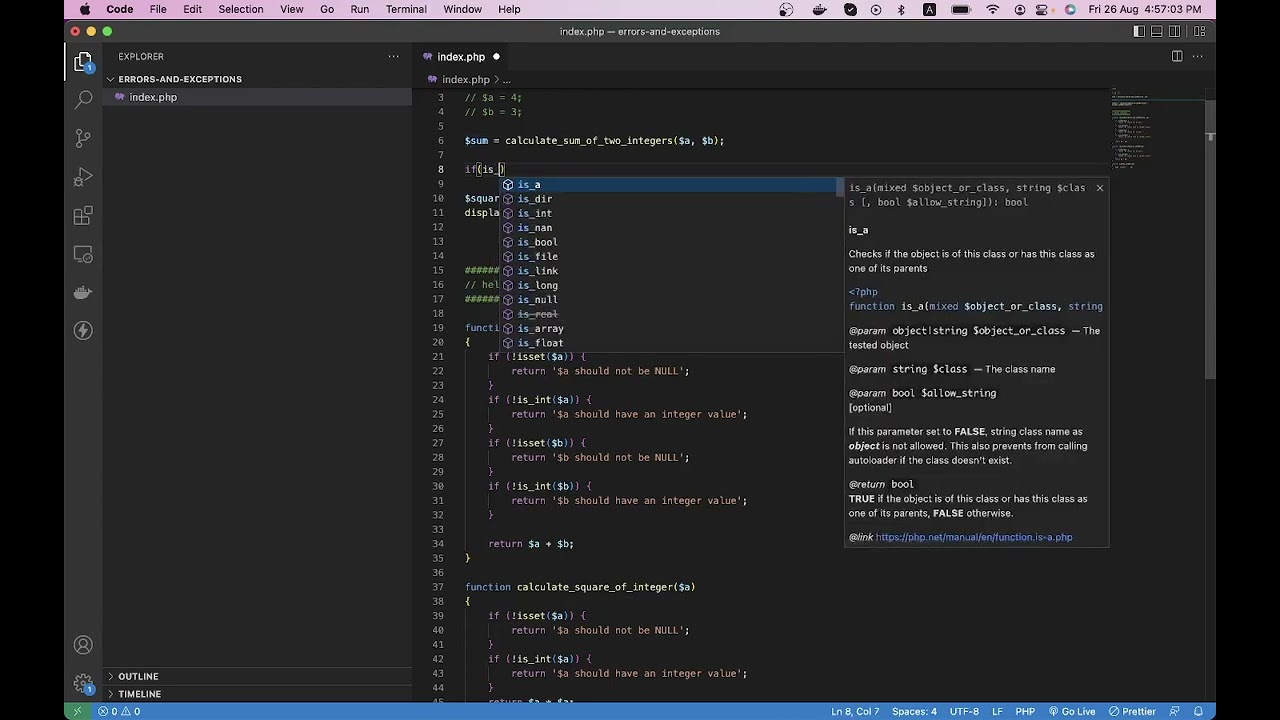Image resolution: width=1280 pixels, height=720 pixels.
Task: Open the Explorer view in activity bar
Action: coord(84,63)
